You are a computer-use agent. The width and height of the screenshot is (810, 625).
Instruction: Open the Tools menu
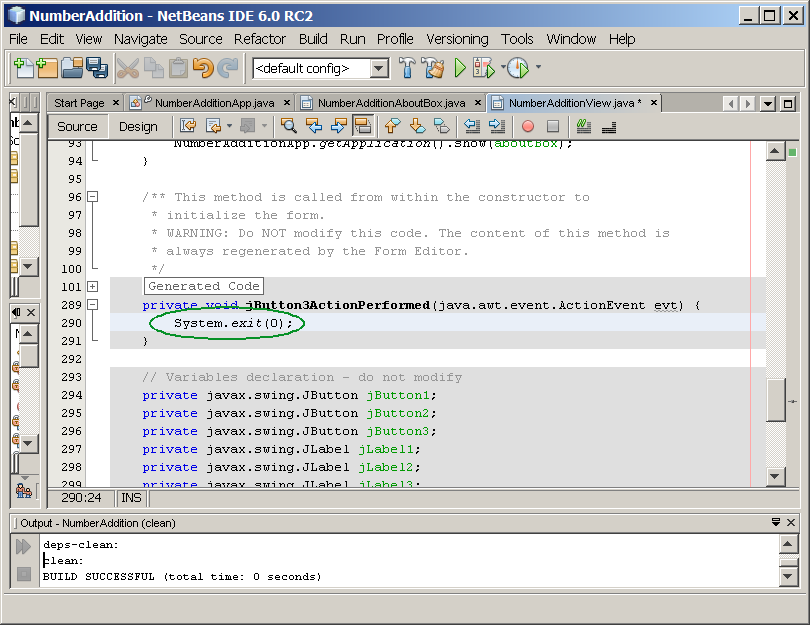tap(517, 39)
